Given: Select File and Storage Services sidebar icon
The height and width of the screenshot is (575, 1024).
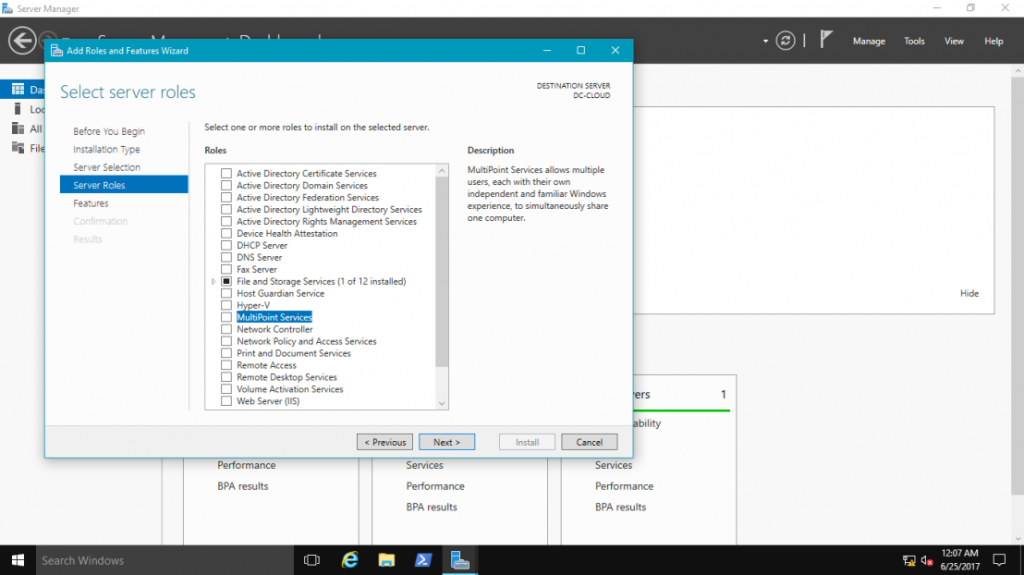Looking at the screenshot, I should pyautogui.click(x=18, y=148).
